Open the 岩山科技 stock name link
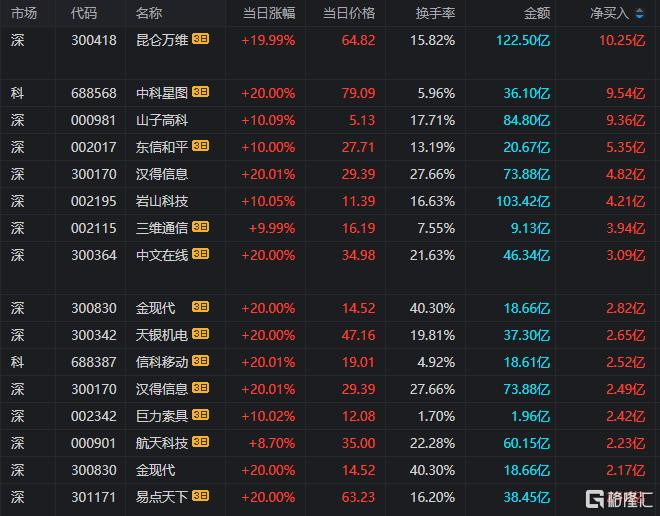This screenshot has width=660, height=516. point(162,201)
